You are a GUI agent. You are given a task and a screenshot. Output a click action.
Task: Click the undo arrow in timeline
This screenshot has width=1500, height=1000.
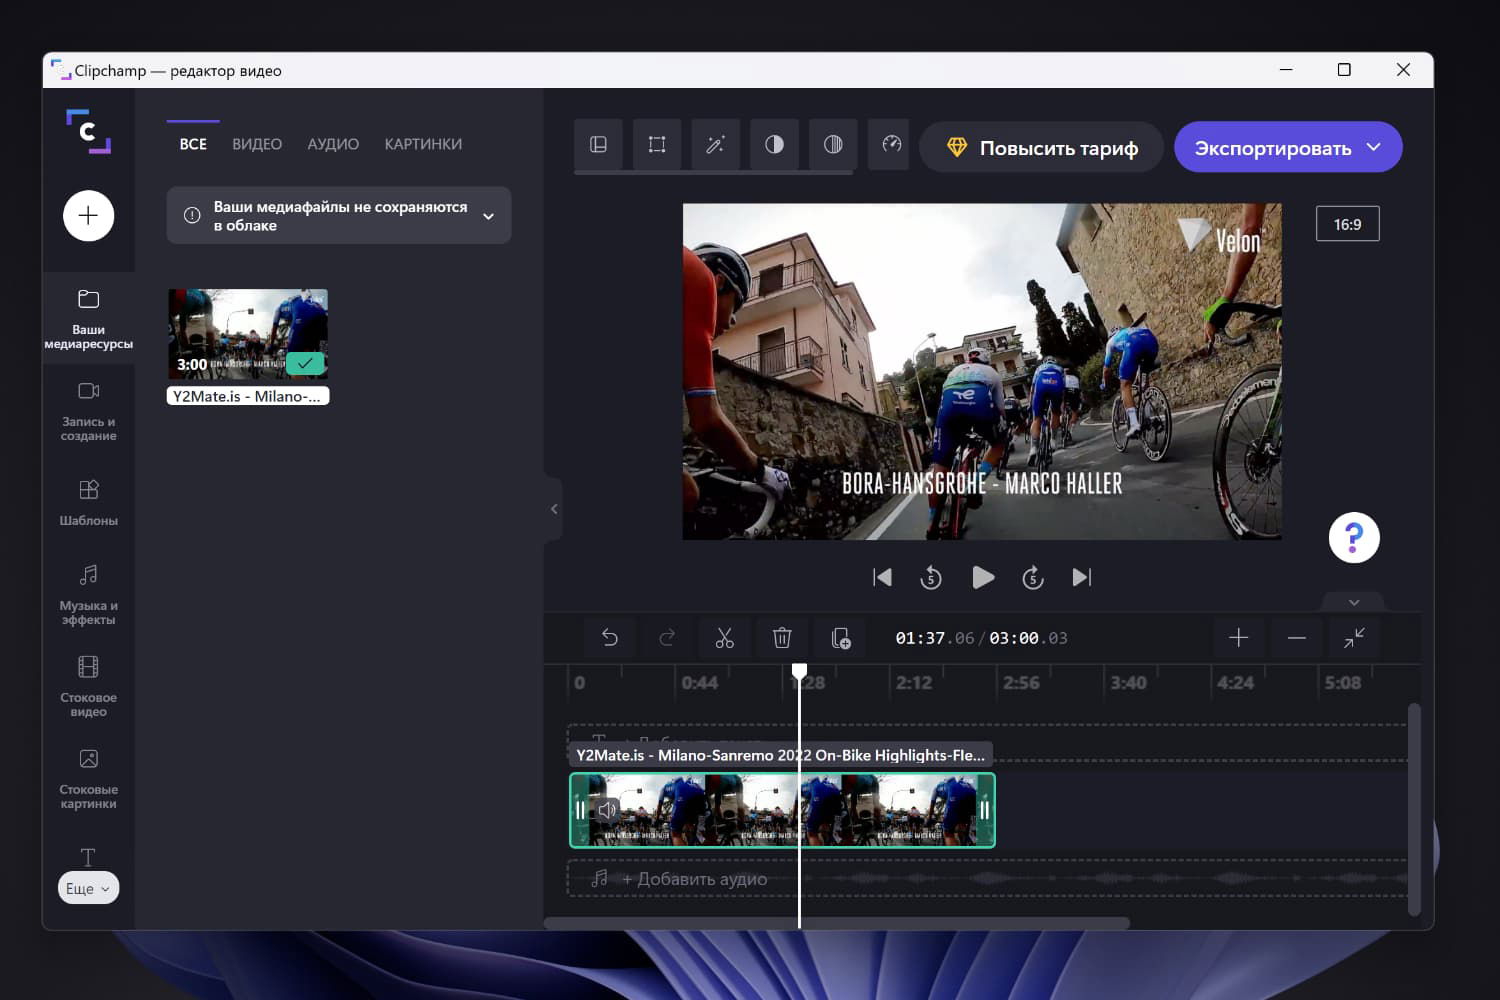pyautogui.click(x=609, y=638)
